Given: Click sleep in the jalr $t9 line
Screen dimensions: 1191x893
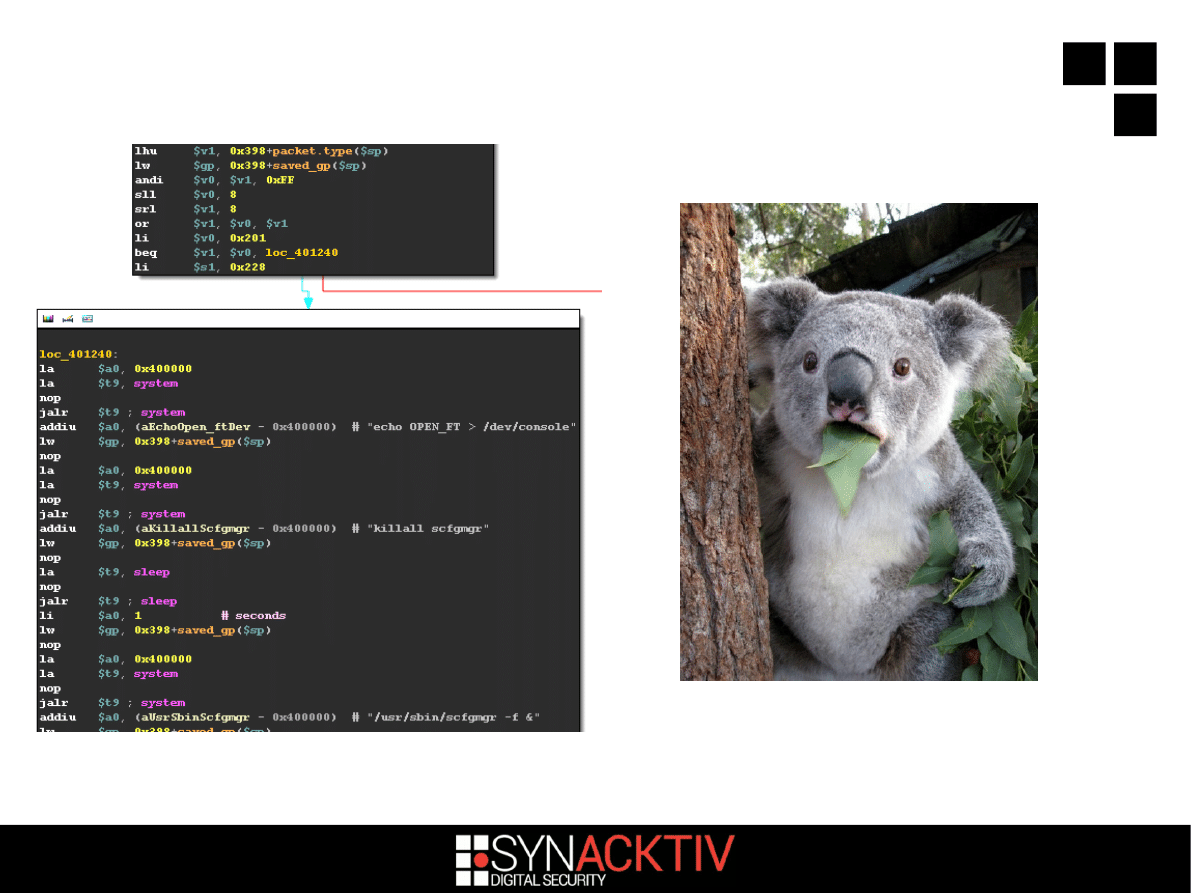Looking at the screenshot, I should tap(158, 601).
